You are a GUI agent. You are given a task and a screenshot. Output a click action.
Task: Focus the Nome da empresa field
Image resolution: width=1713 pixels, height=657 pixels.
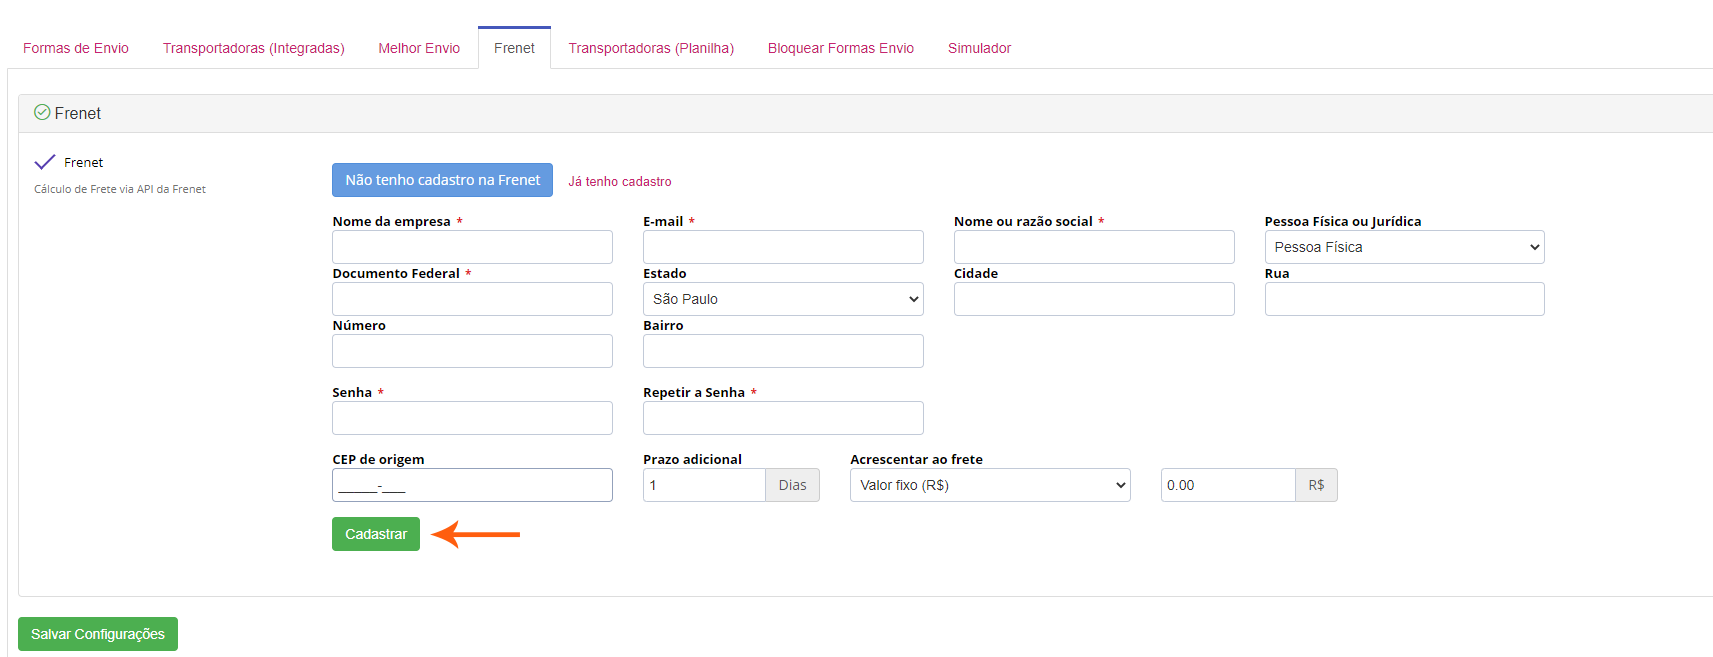coord(472,247)
